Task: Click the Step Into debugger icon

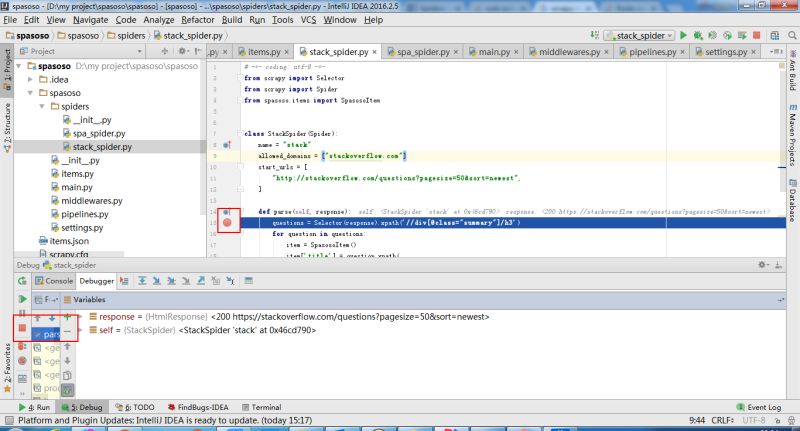Action: pyautogui.click(x=157, y=281)
